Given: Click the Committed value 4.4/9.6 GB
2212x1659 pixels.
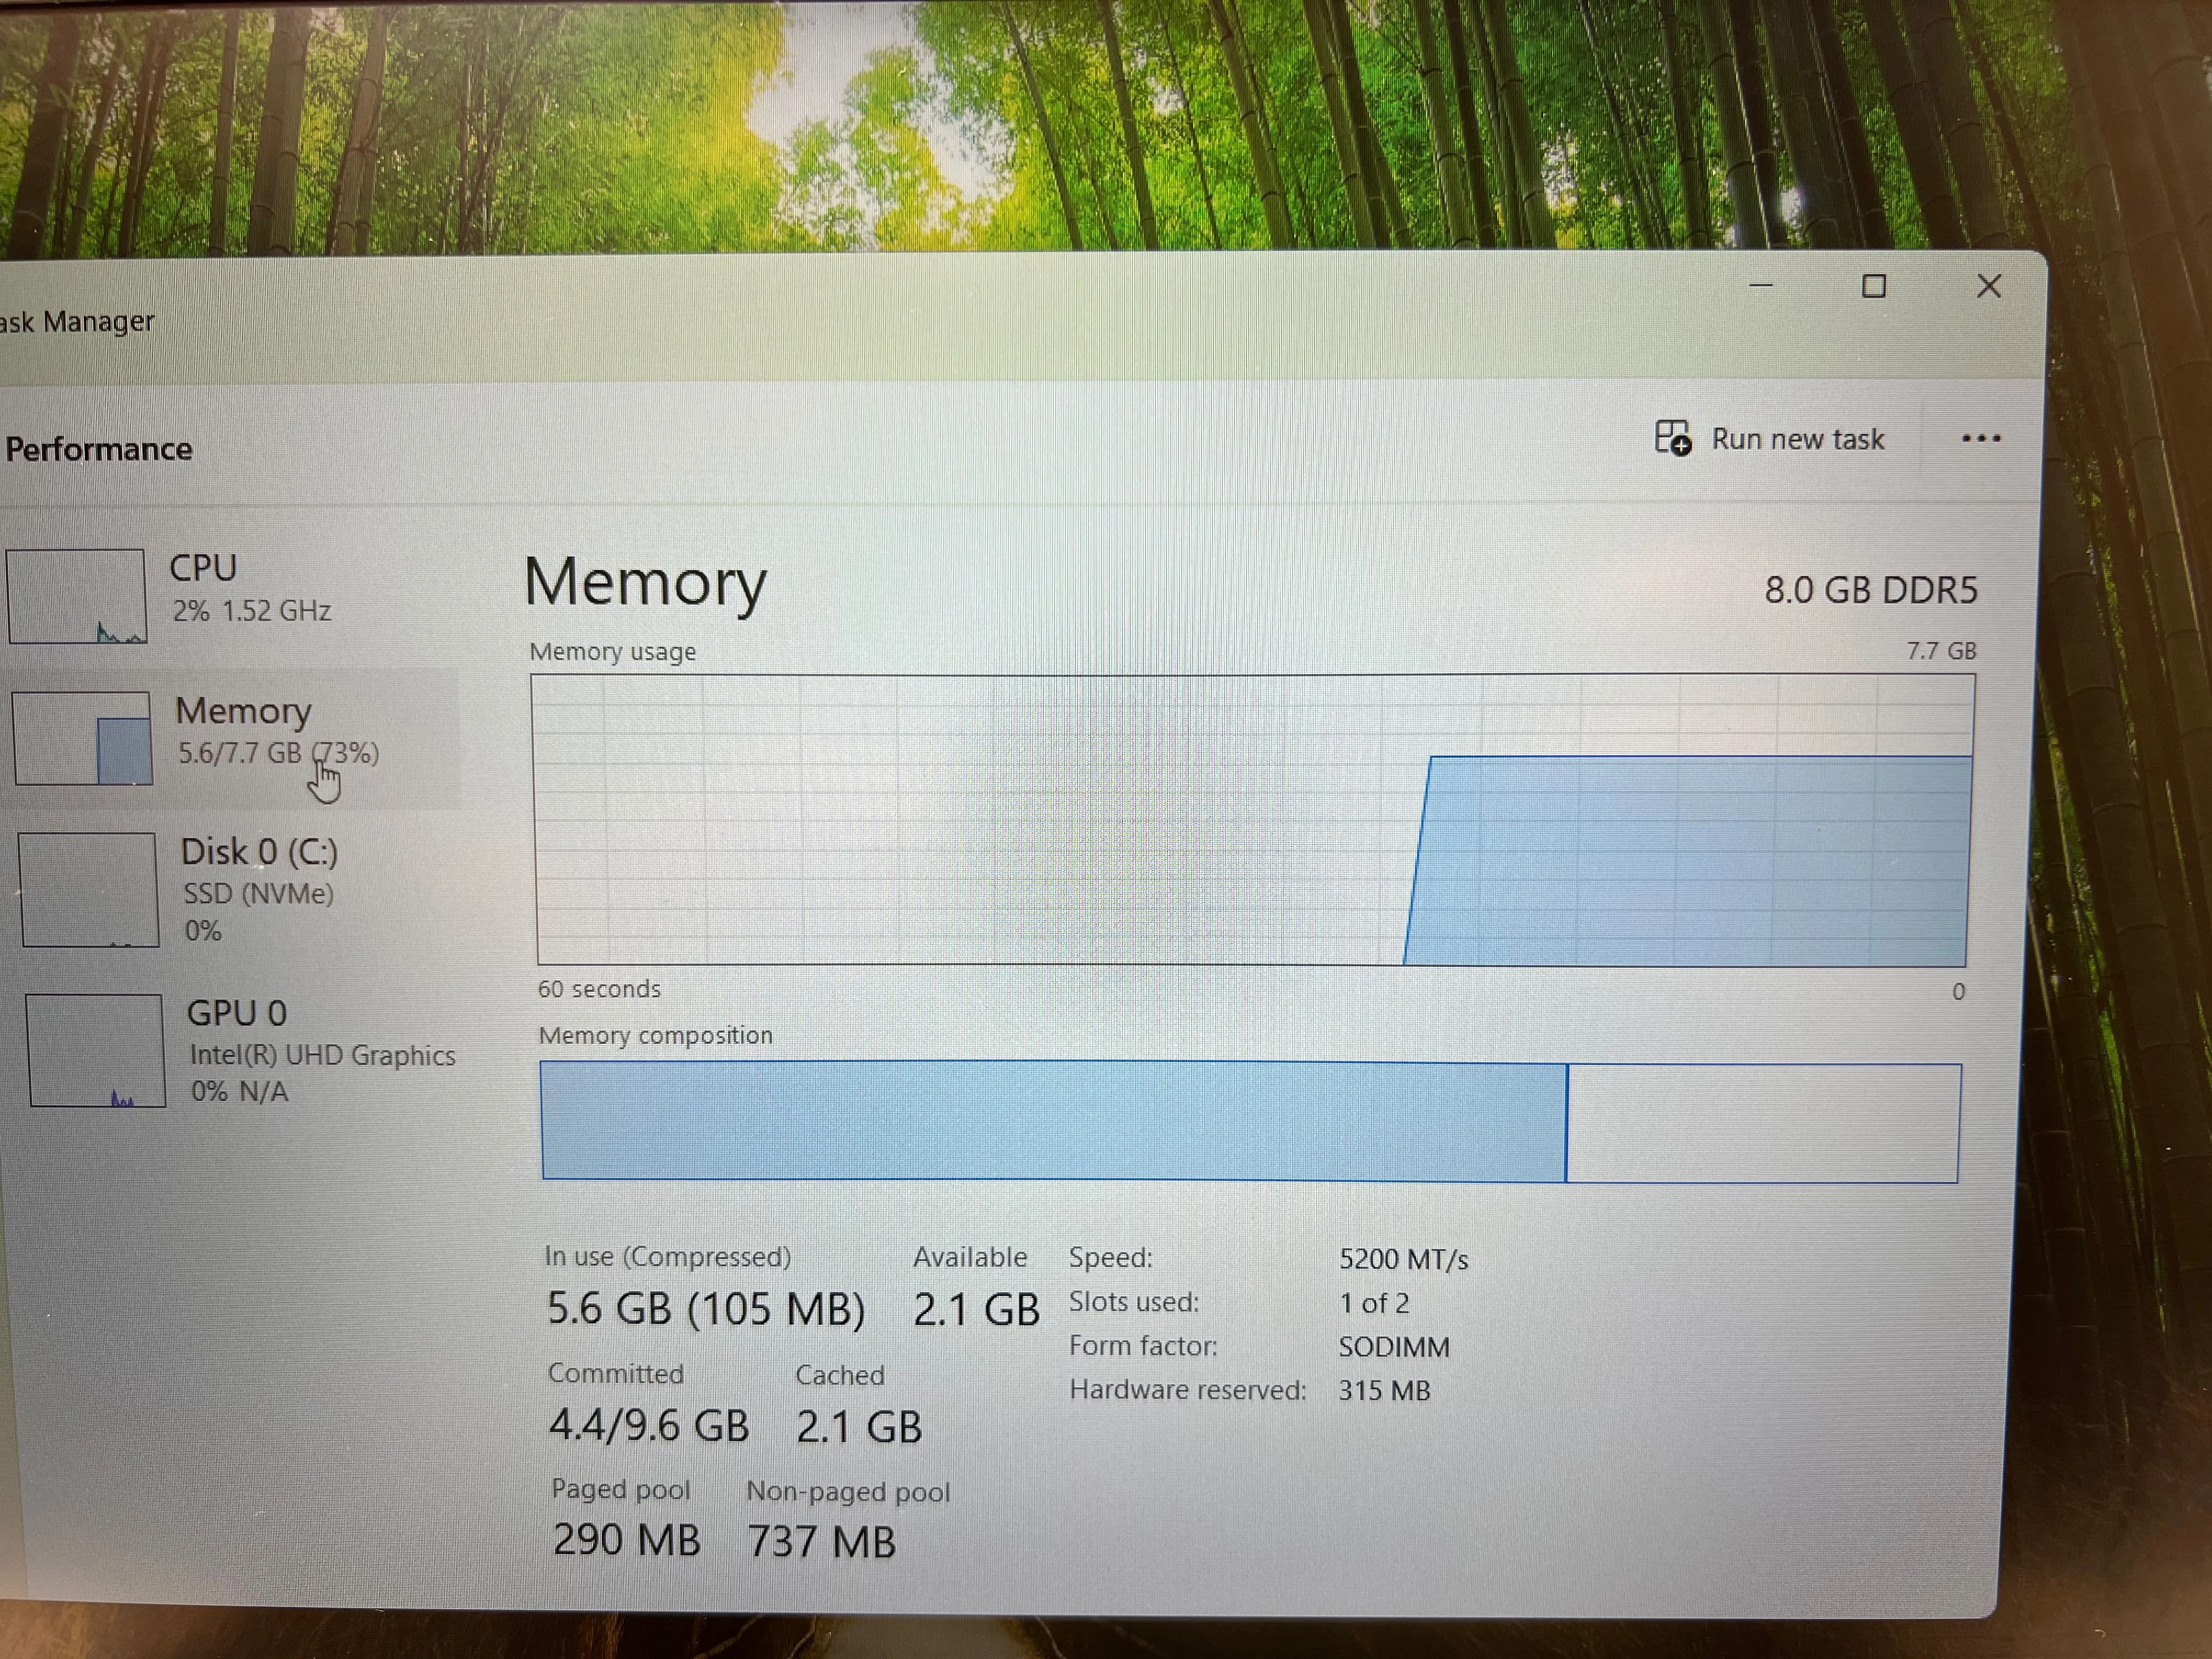Looking at the screenshot, I should pyautogui.click(x=648, y=1426).
